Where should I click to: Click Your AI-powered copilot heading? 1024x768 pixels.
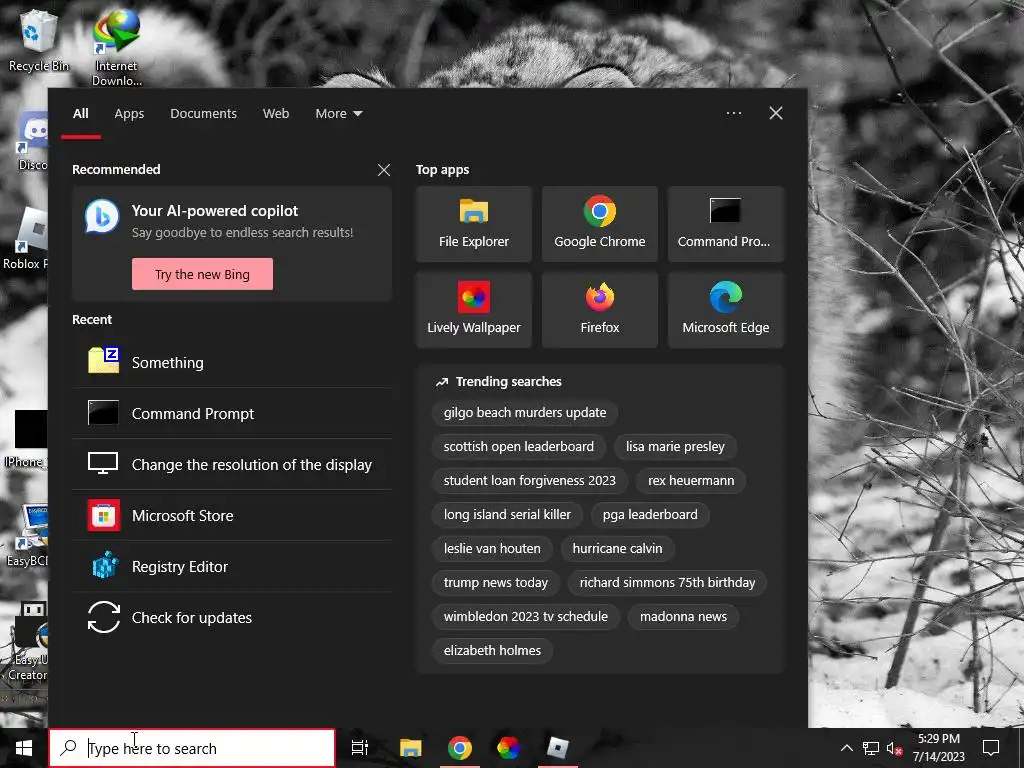click(x=215, y=211)
